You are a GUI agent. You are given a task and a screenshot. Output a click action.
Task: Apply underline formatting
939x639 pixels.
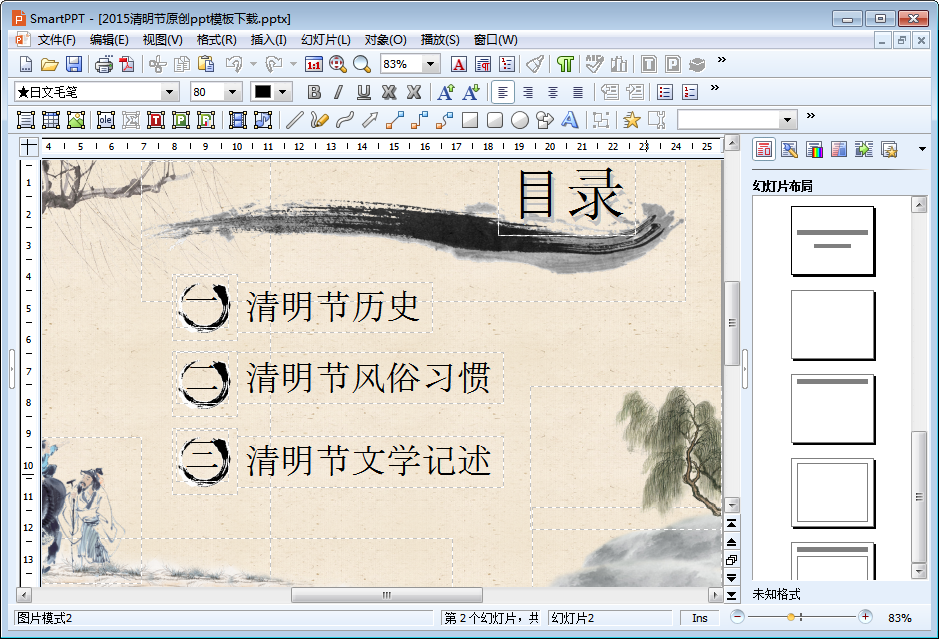tap(364, 92)
